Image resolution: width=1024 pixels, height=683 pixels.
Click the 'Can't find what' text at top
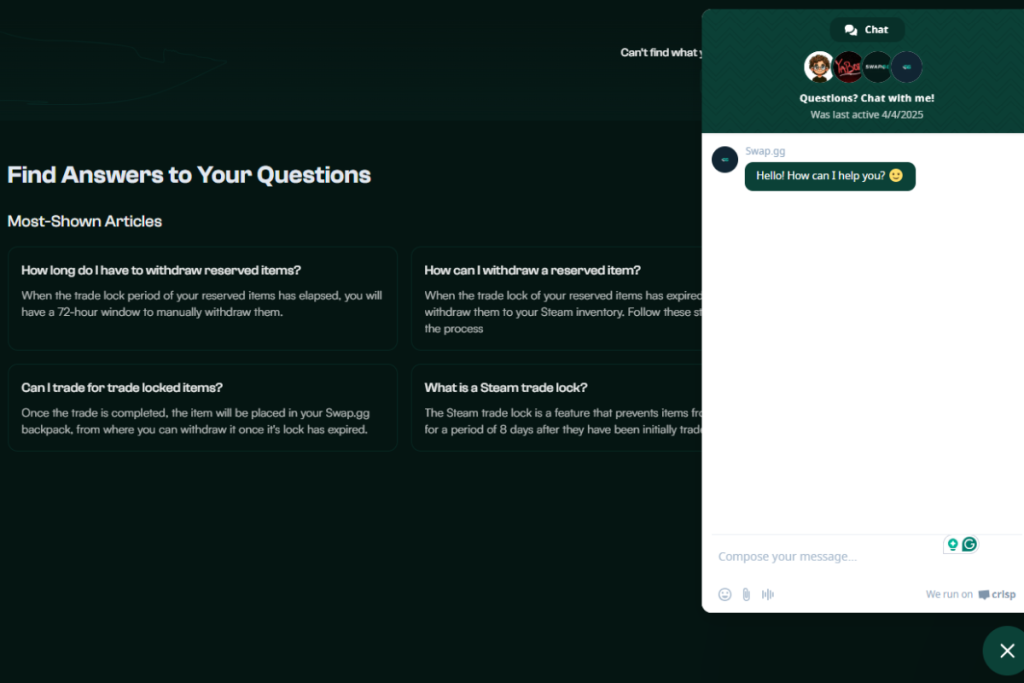[x=661, y=52]
